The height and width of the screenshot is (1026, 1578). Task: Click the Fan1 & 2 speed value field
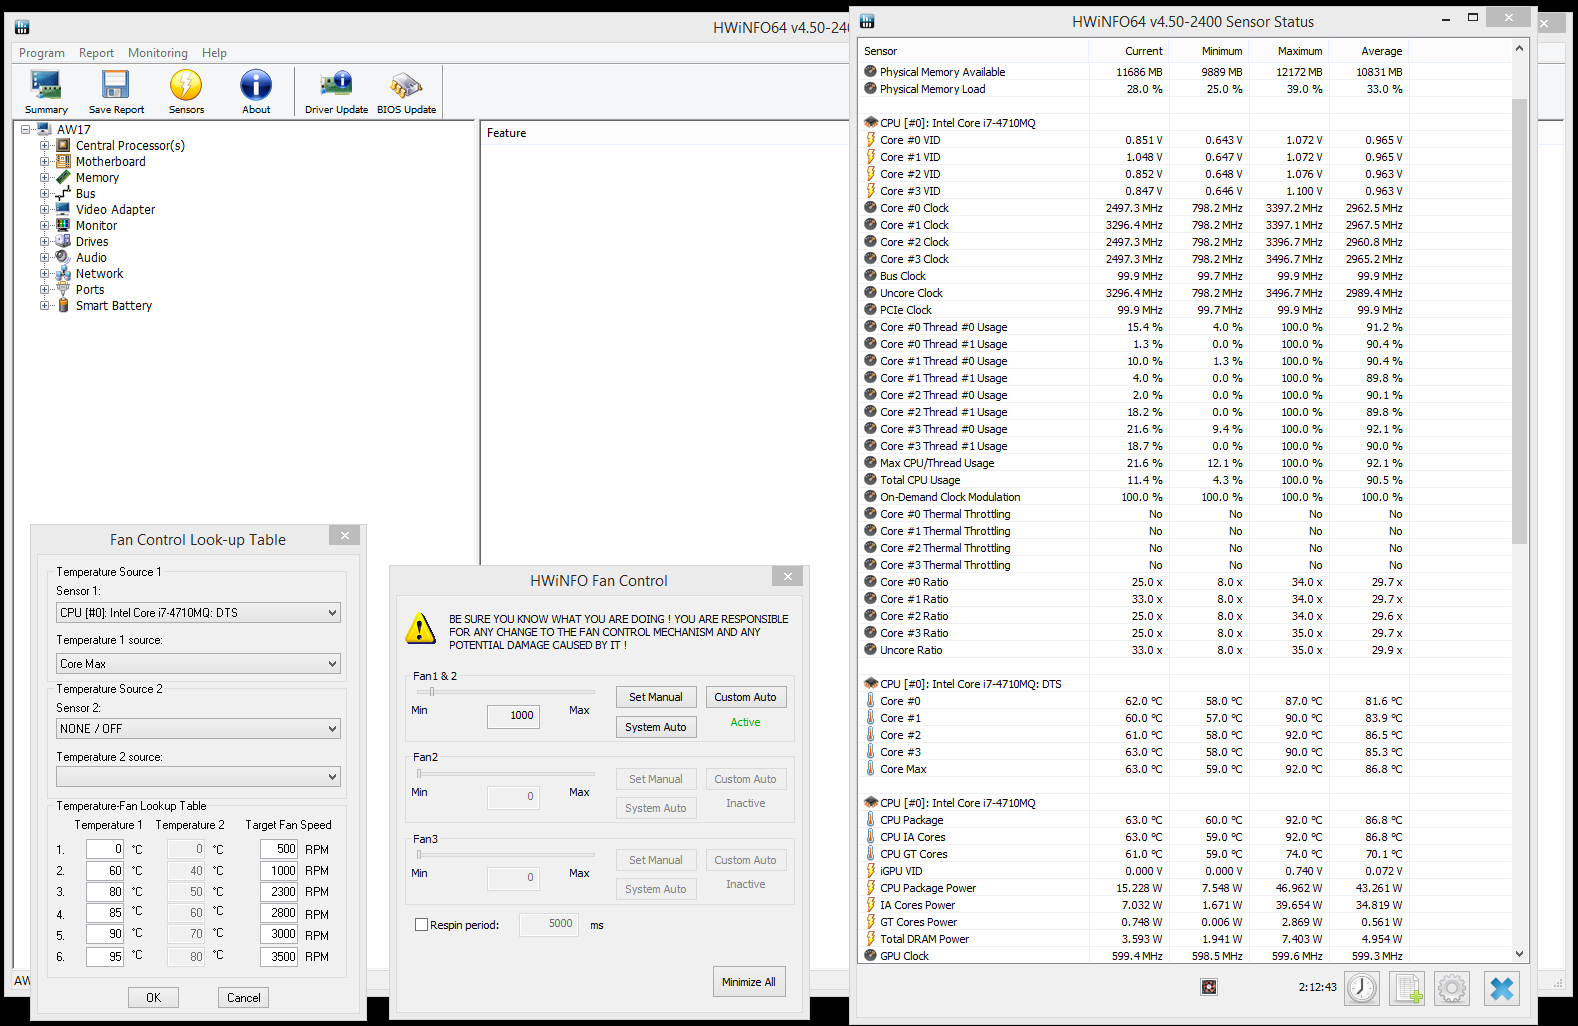pyautogui.click(x=513, y=716)
